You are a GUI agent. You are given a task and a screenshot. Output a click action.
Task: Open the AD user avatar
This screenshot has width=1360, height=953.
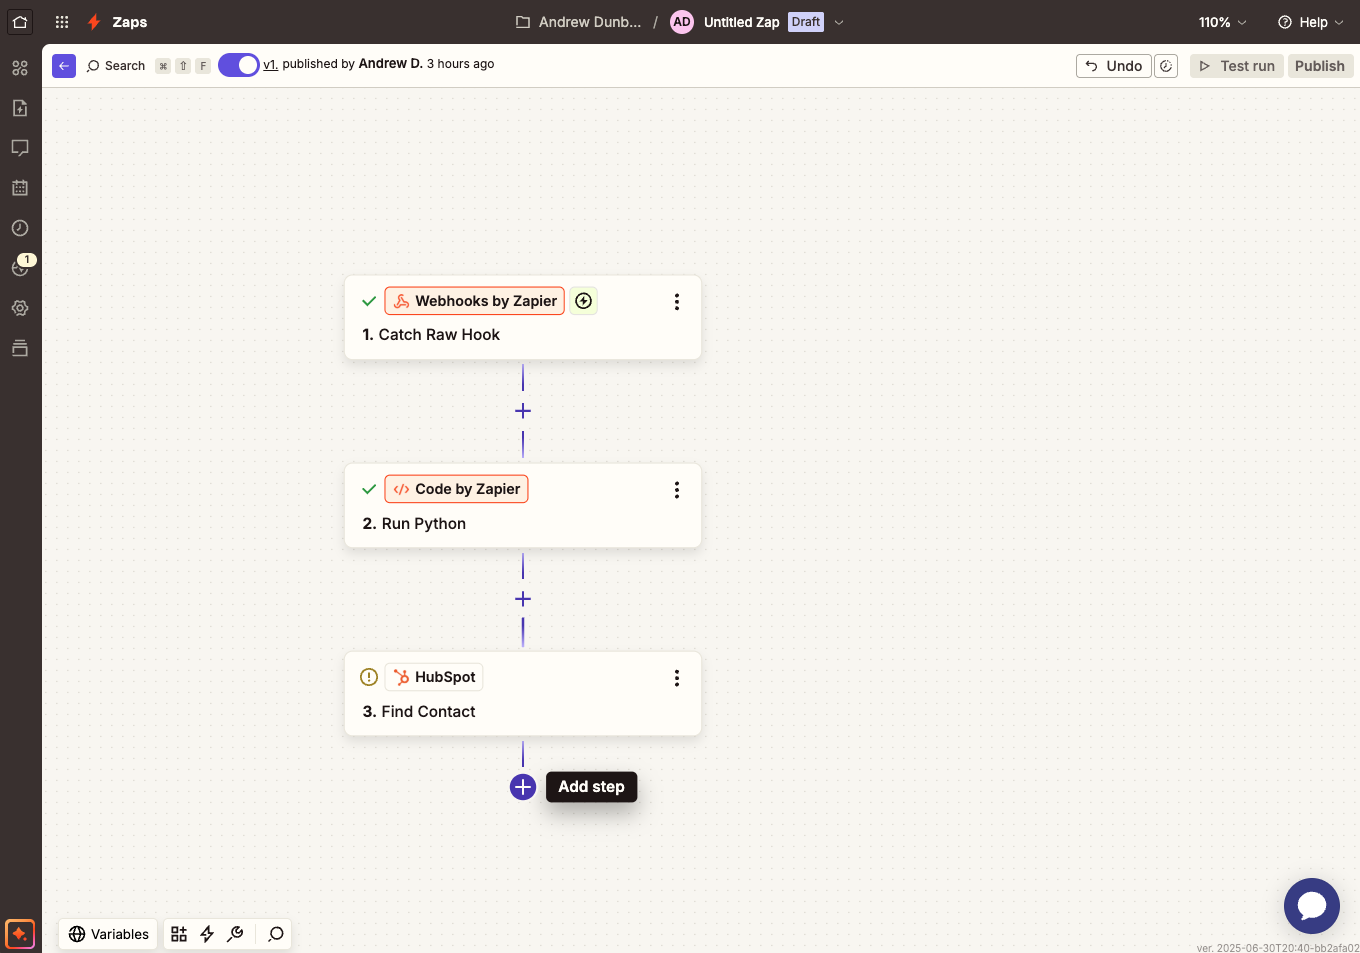point(682,22)
